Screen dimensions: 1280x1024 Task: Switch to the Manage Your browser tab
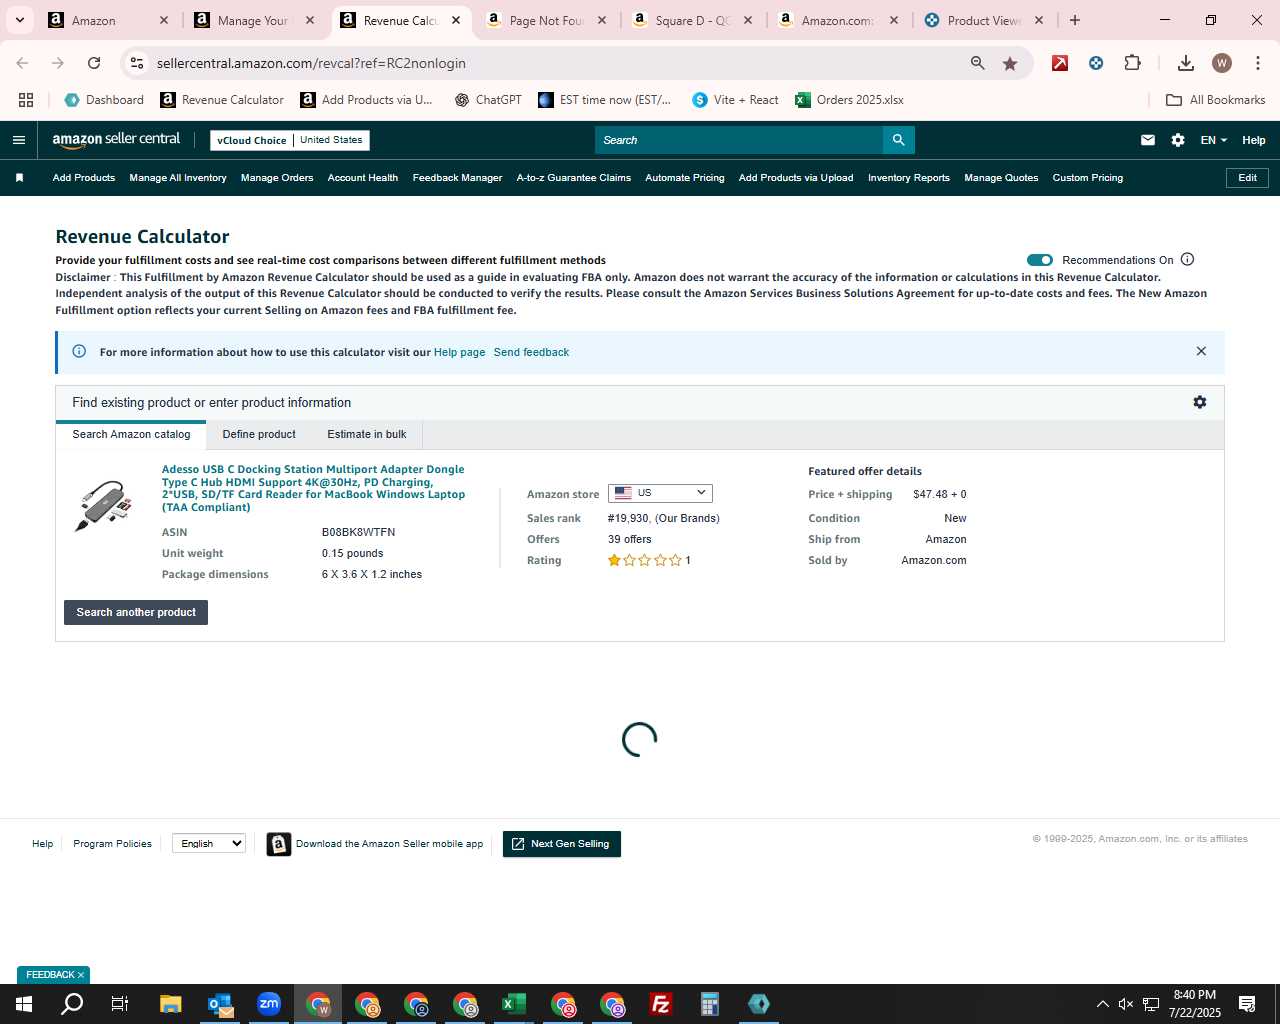click(x=254, y=20)
